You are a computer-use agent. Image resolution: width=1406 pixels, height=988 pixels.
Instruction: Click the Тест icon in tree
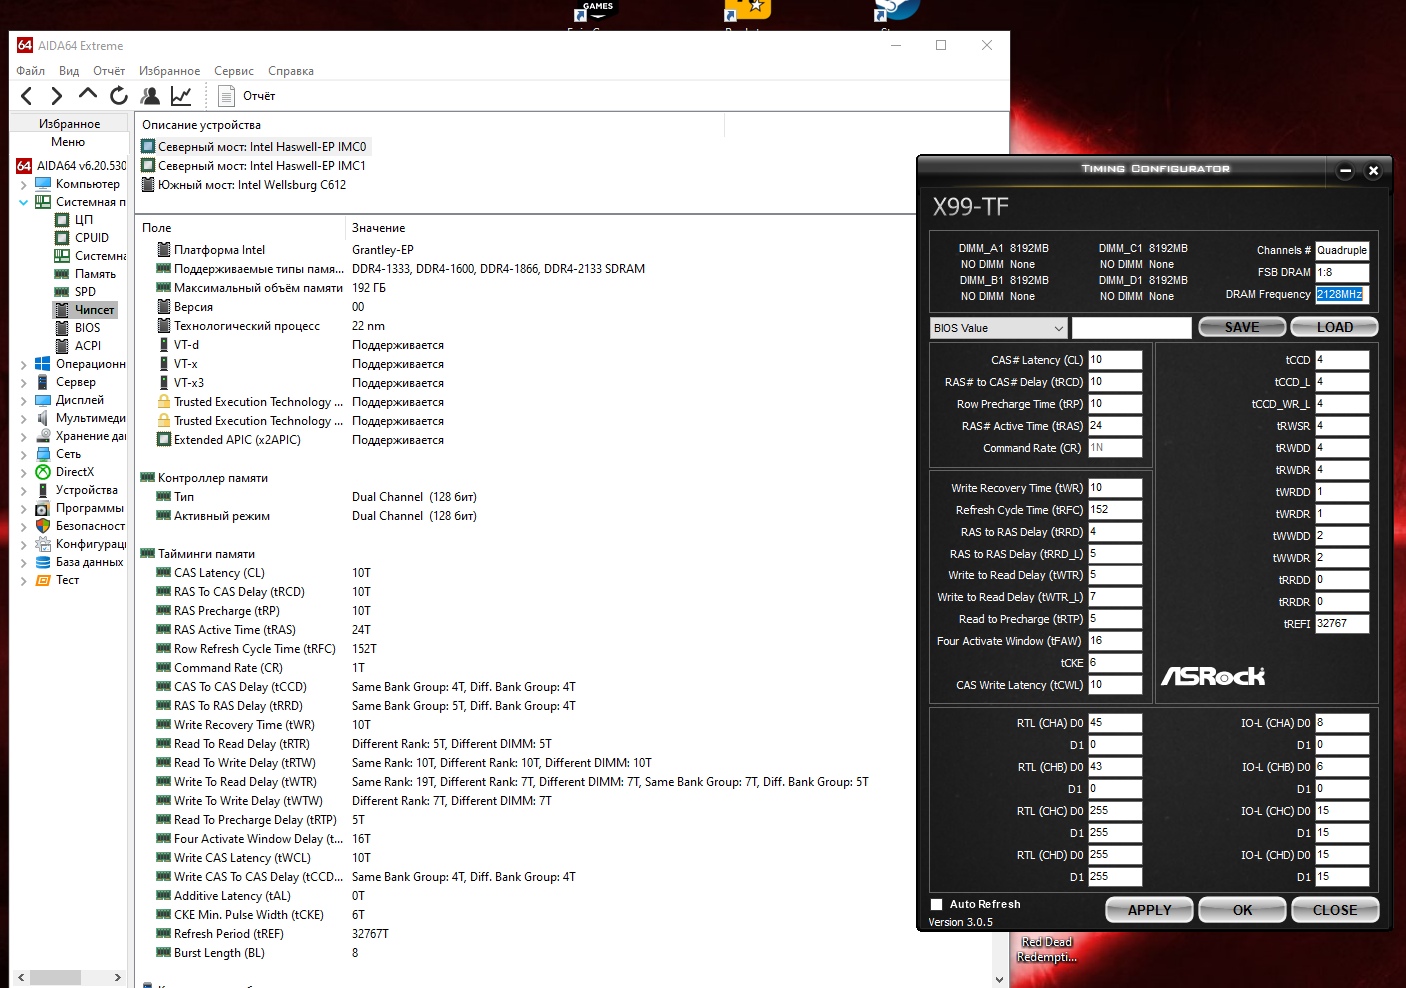[43, 580]
